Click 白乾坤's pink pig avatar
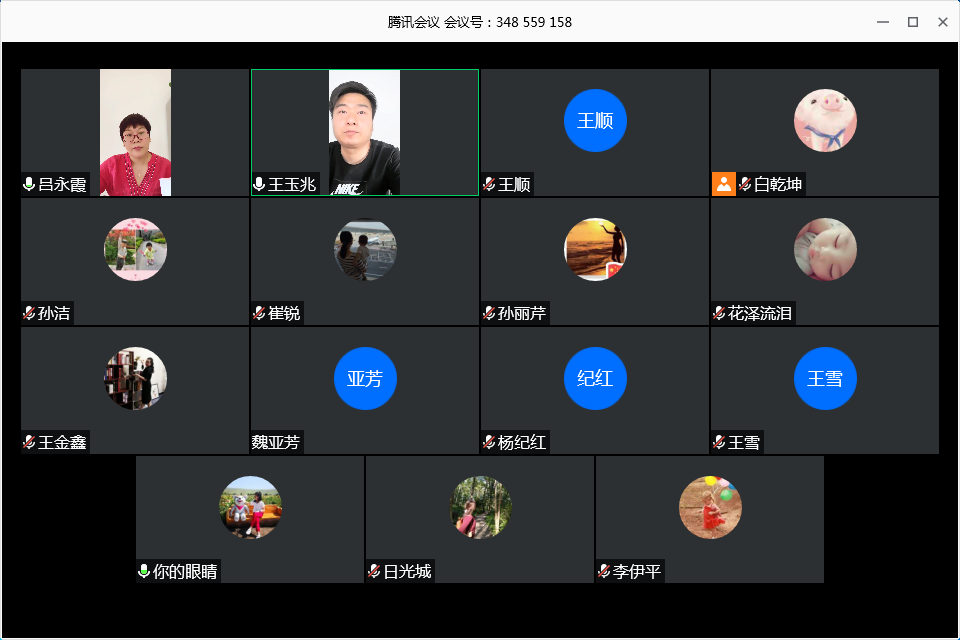This screenshot has width=960, height=640. (x=825, y=120)
